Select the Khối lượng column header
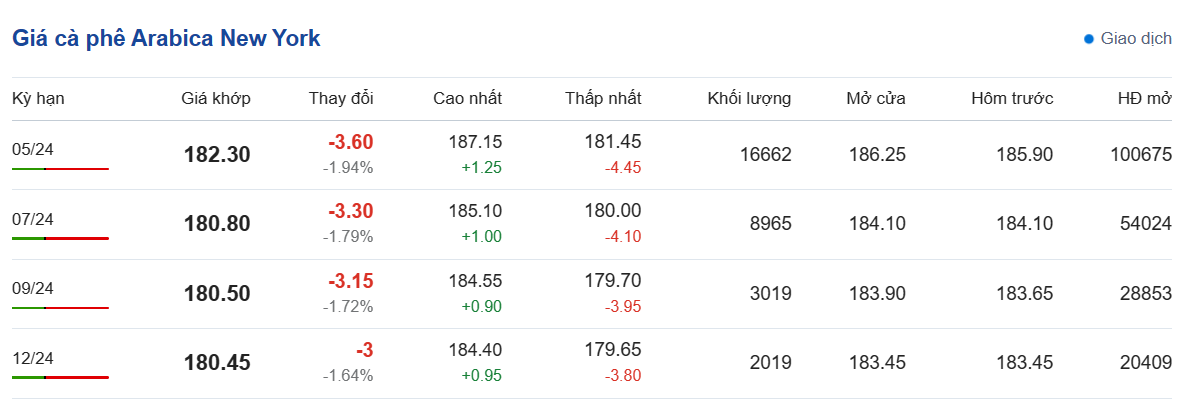Image resolution: width=1187 pixels, height=416 pixels. pos(749,98)
